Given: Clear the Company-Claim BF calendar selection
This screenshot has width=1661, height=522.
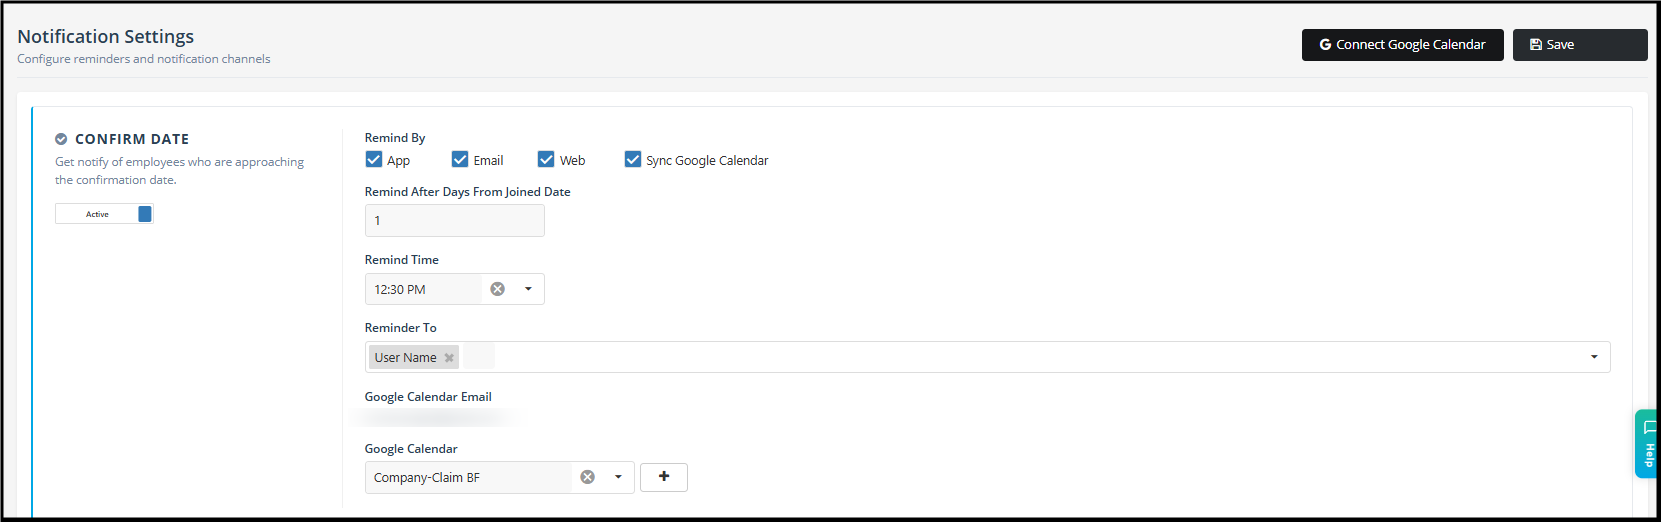Looking at the screenshot, I should click(x=588, y=477).
